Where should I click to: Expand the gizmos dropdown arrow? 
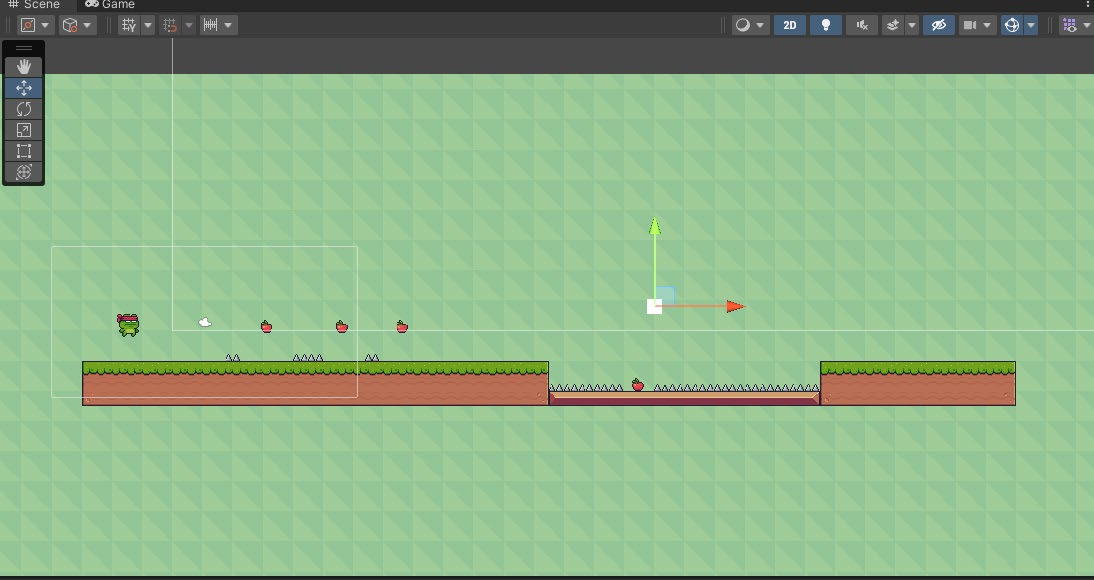point(1031,25)
